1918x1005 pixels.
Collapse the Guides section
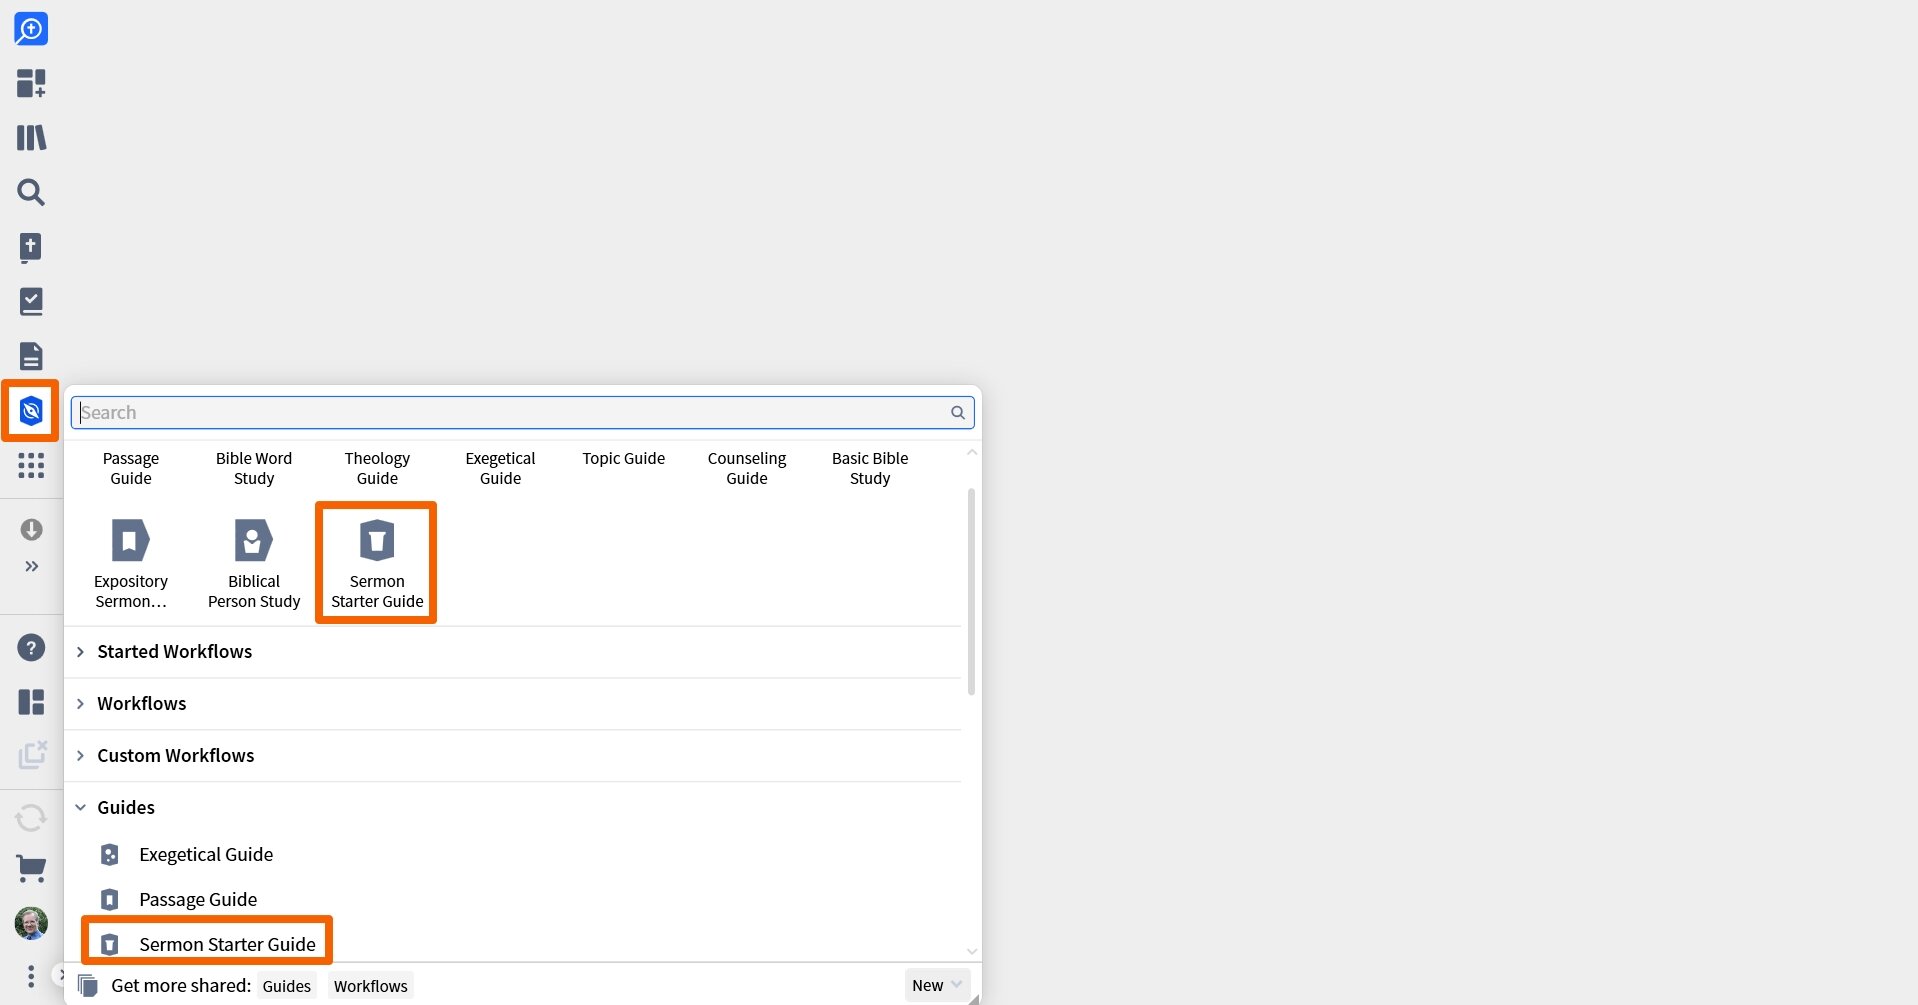click(125, 808)
